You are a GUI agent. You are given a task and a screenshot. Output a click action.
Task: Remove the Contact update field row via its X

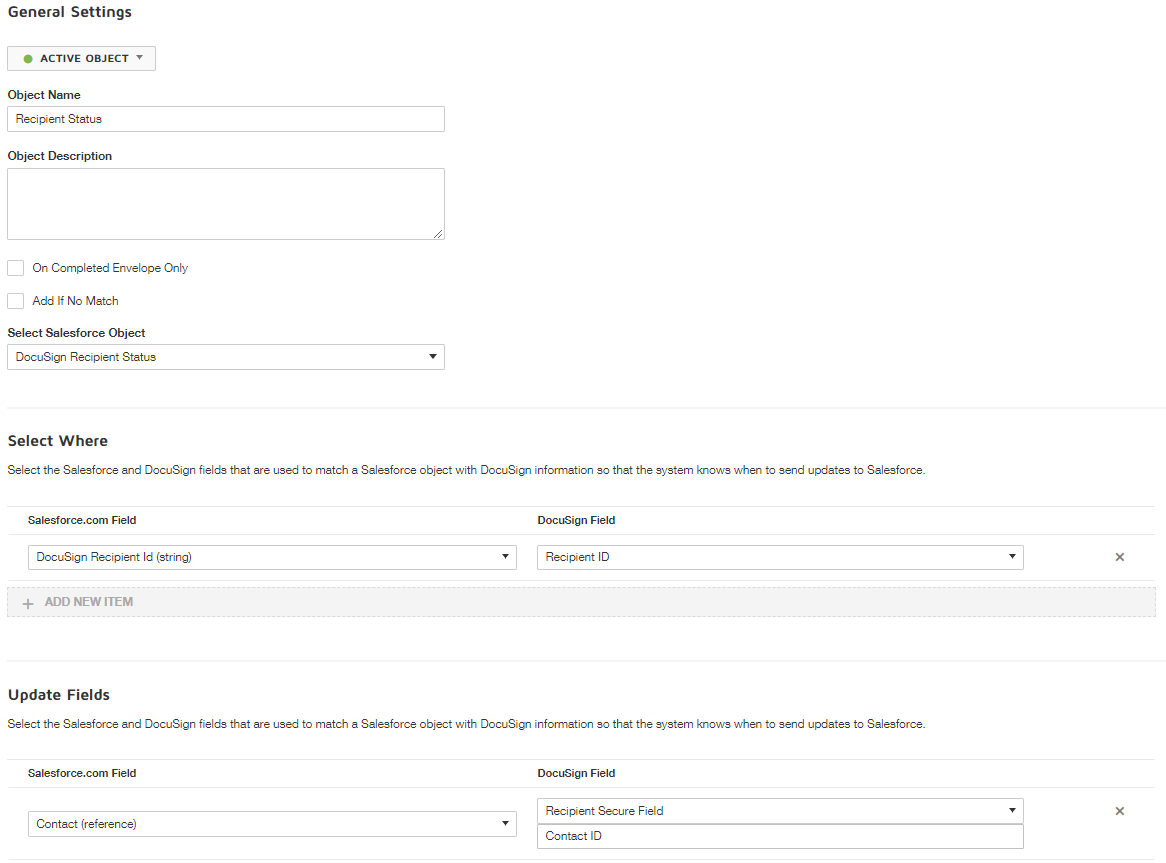1119,811
